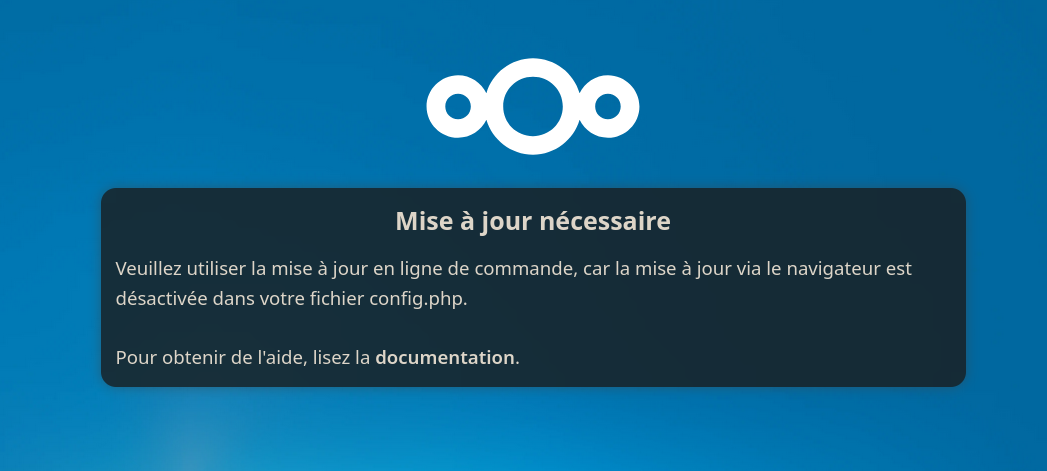Click the "Mise à jour nécessaire" heading
The image size is (1047, 471).
[533, 221]
